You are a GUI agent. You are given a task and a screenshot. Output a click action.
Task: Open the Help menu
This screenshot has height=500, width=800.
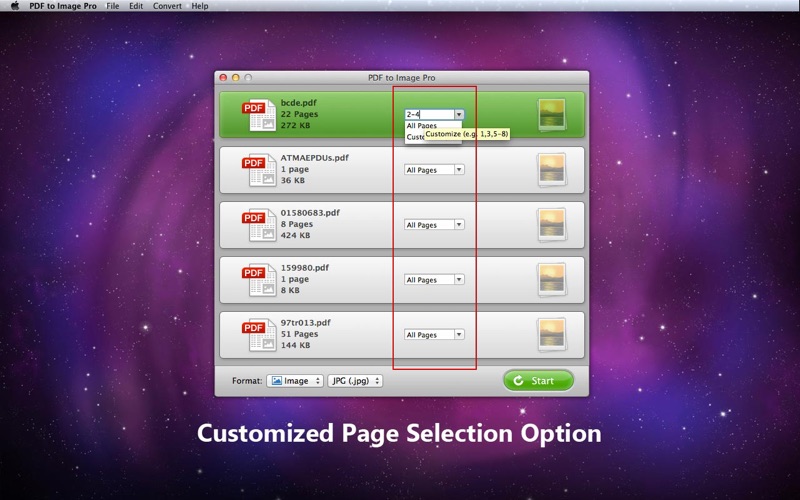click(x=200, y=6)
